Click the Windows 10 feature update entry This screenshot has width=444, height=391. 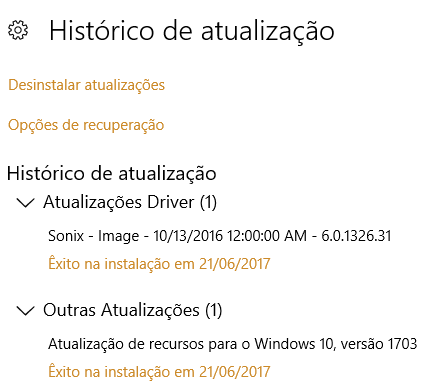(233, 344)
